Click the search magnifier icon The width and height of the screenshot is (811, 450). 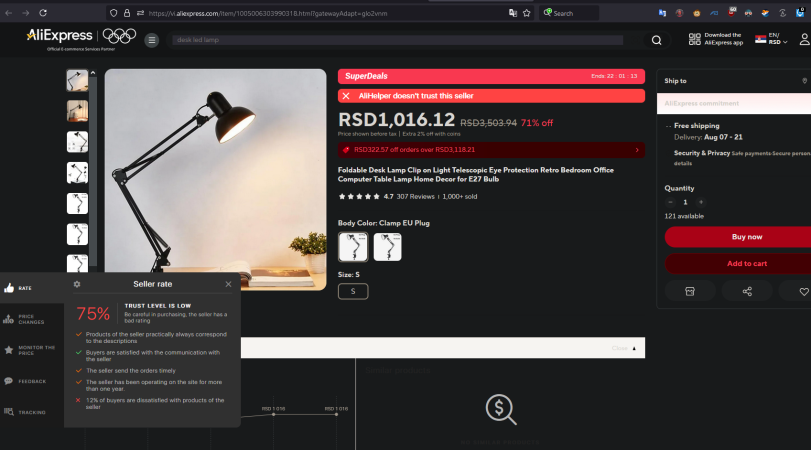[657, 40]
